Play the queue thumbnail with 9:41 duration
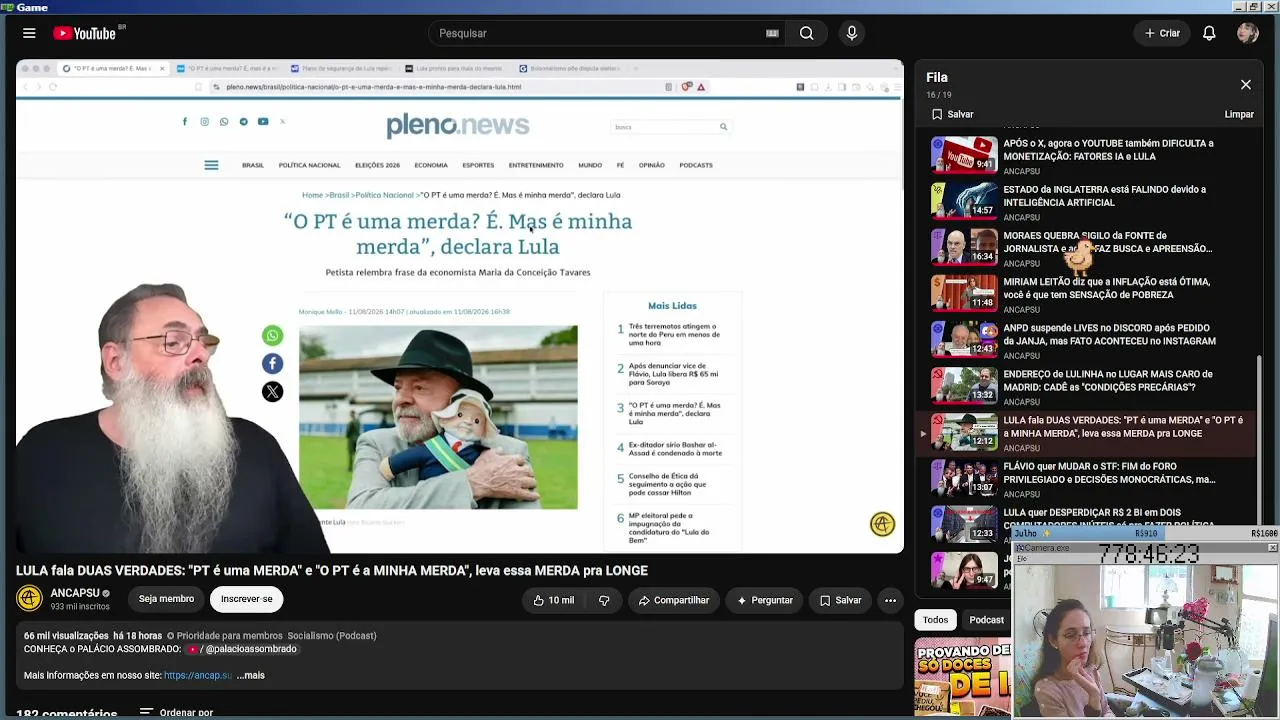This screenshot has width=1280, height=720. [x=964, y=155]
